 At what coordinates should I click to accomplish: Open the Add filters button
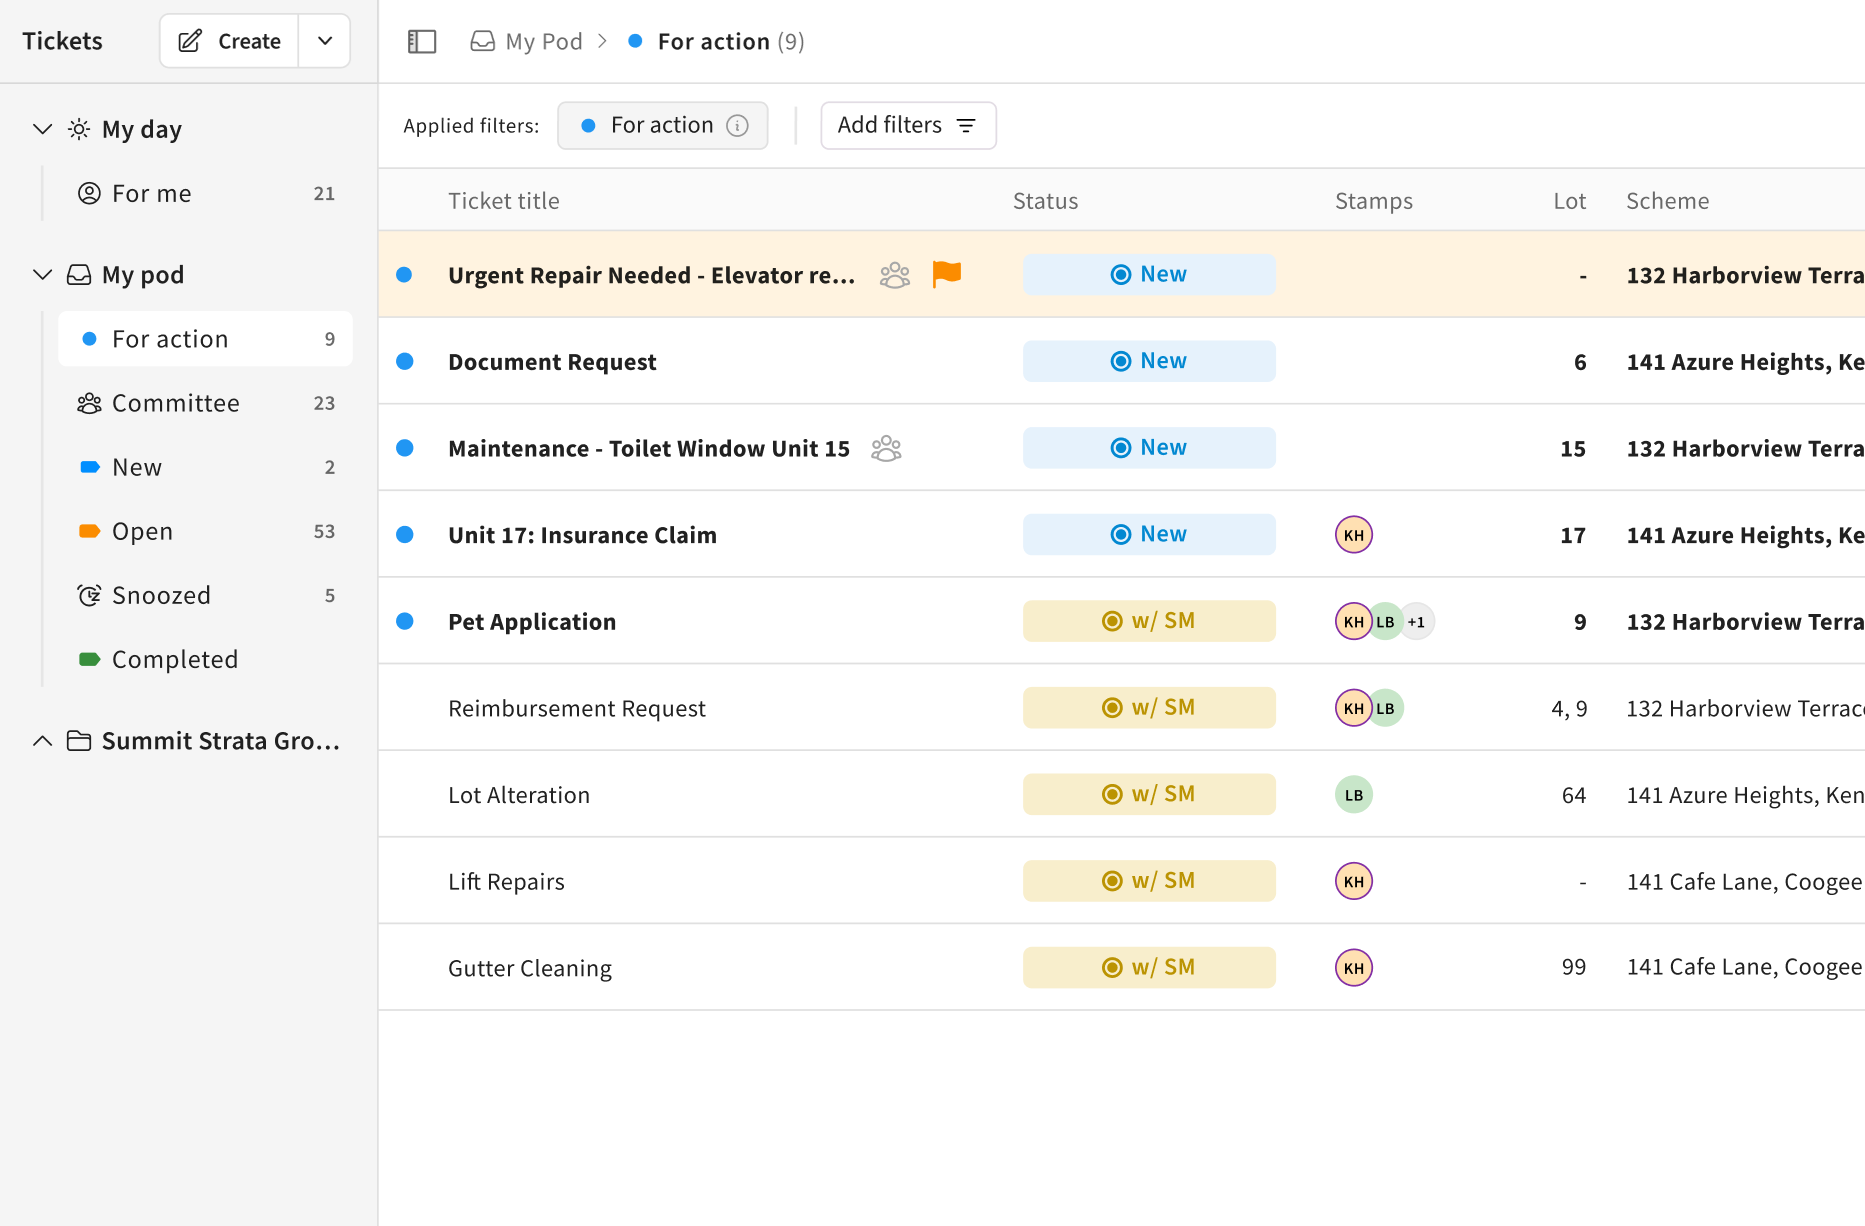(907, 125)
